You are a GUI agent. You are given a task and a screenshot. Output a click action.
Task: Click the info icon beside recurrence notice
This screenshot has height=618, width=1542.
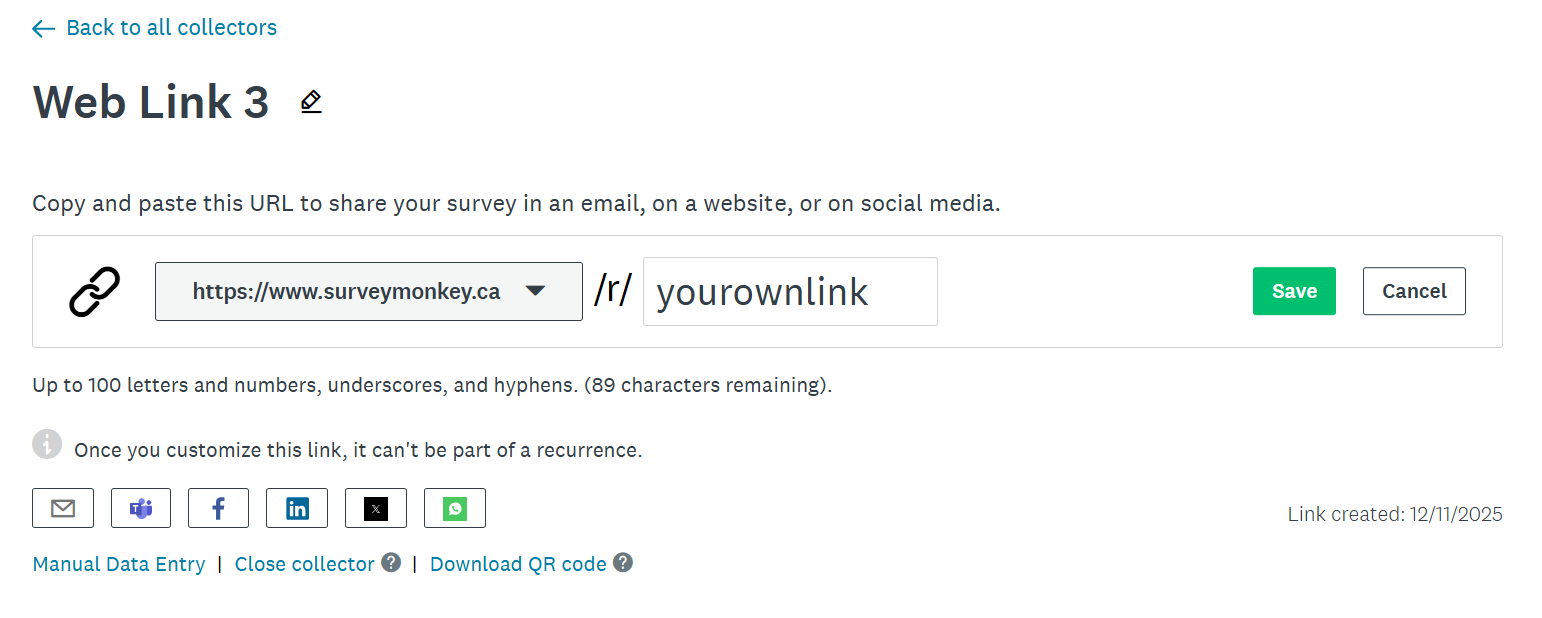click(x=47, y=444)
